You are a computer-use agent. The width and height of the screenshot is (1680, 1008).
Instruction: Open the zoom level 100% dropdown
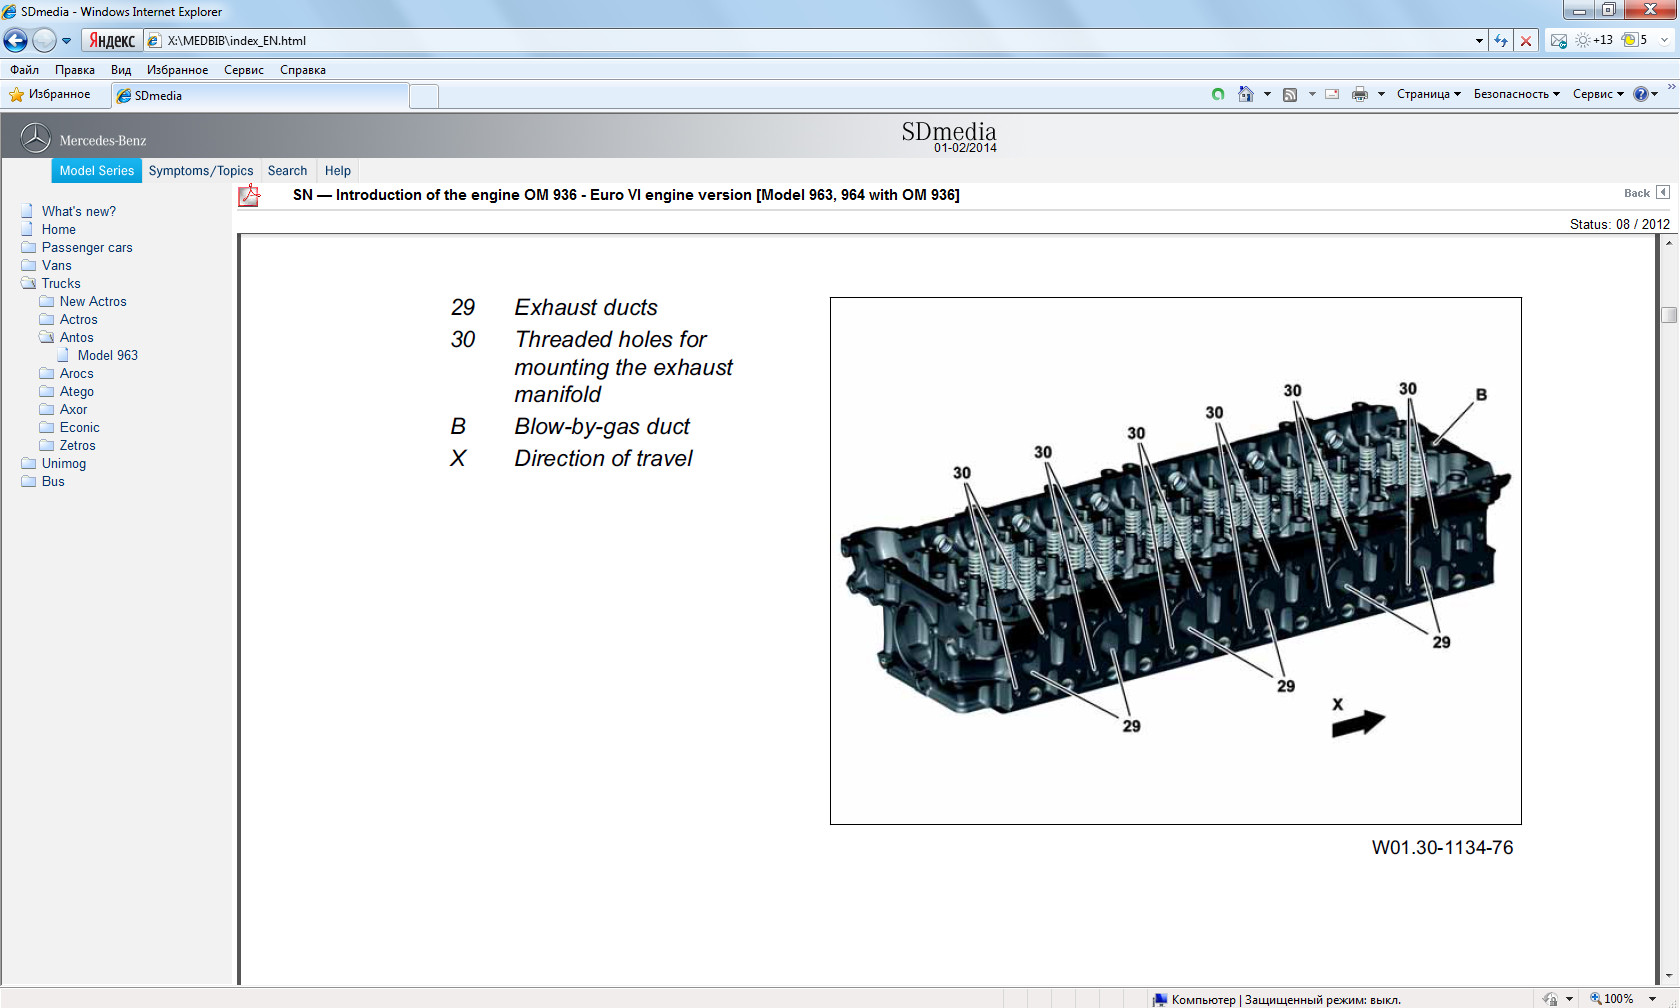click(x=1652, y=999)
